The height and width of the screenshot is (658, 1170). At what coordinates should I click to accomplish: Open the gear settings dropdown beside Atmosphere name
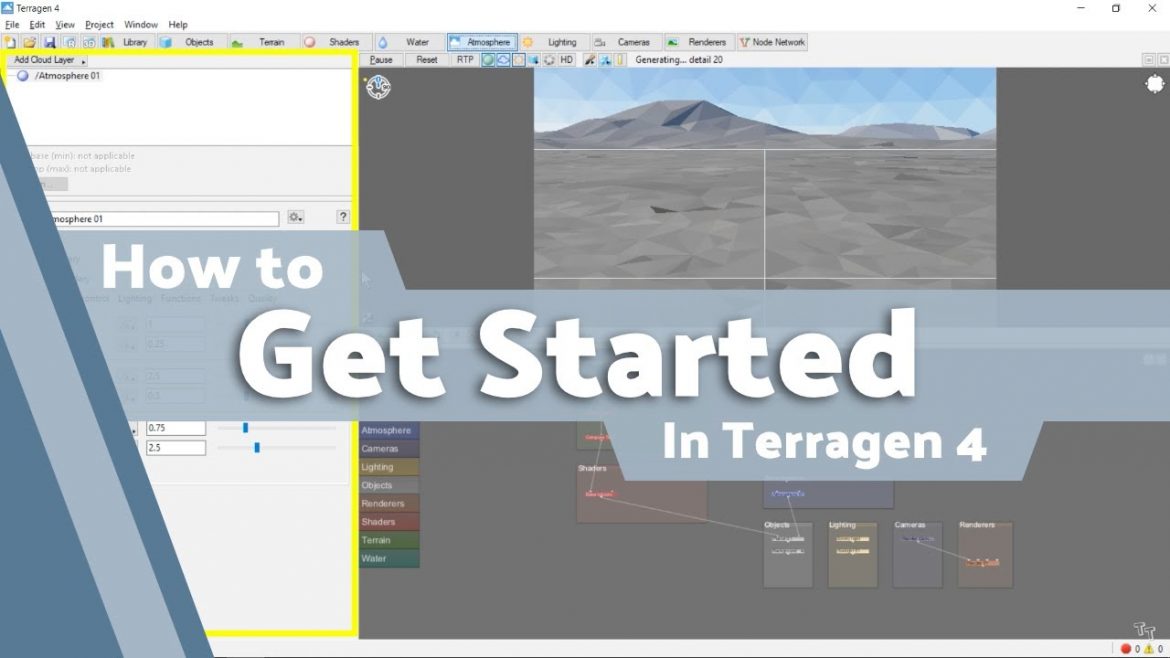[x=295, y=217]
